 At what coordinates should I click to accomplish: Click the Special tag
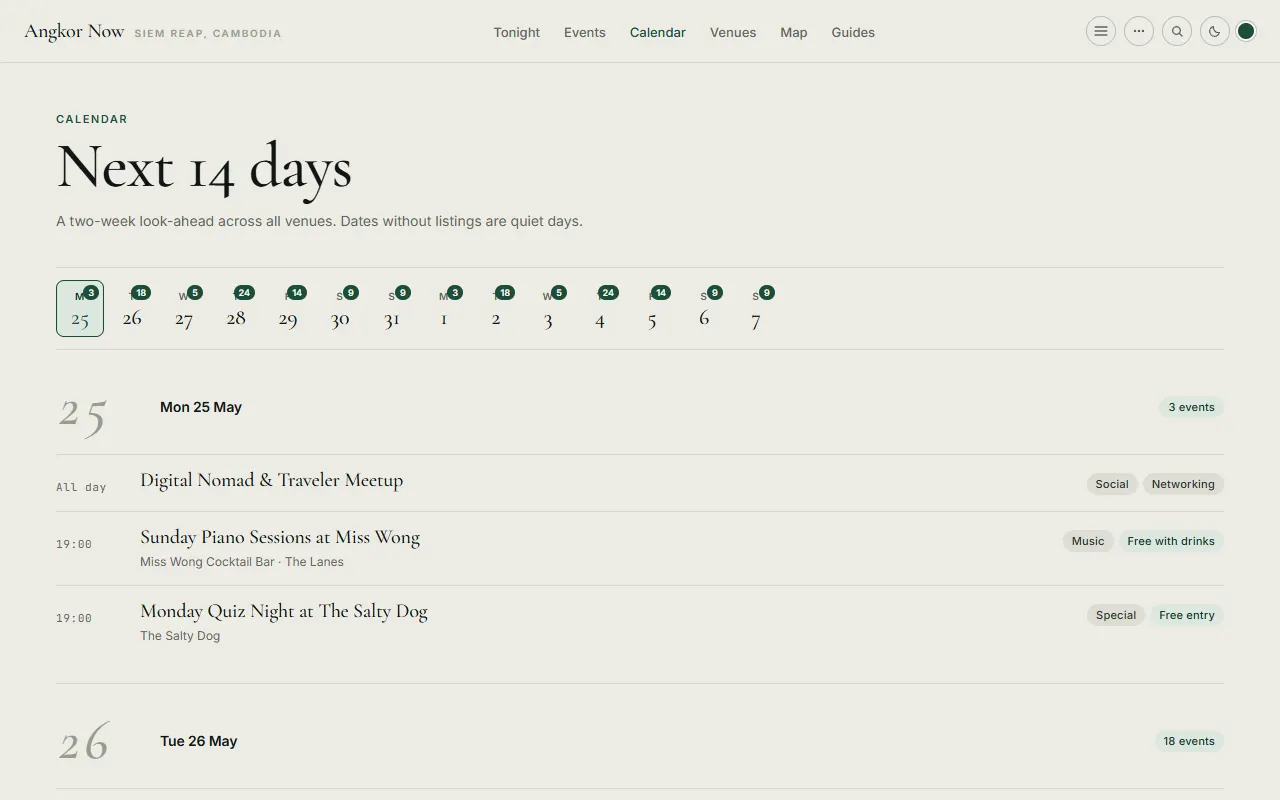click(1116, 615)
